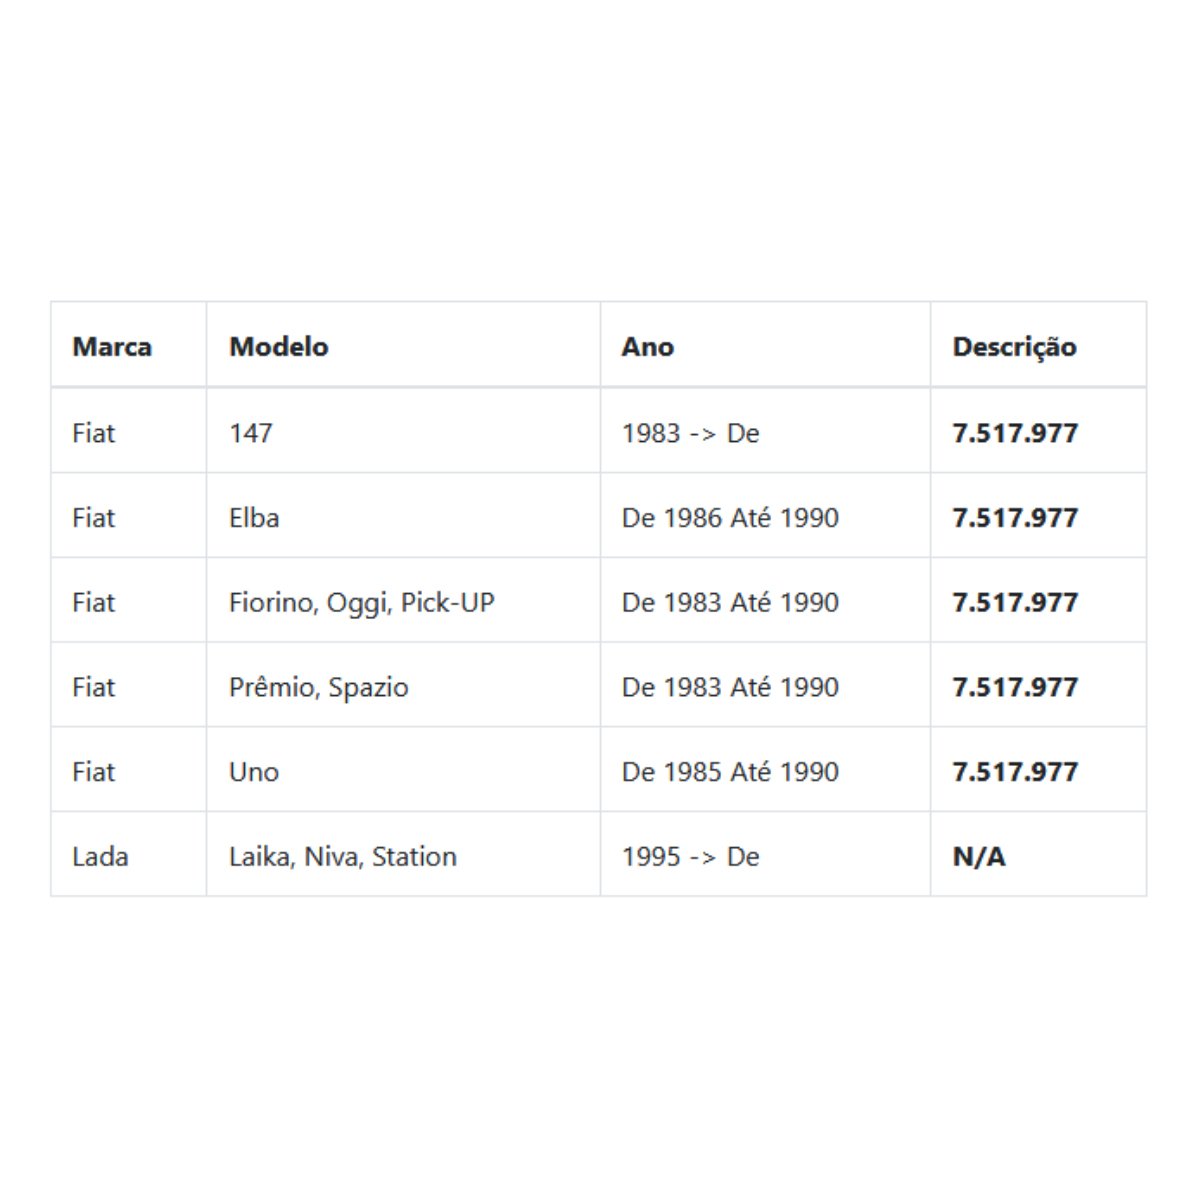
Task: Click the De 1986 Até 1990 cell
Action: coord(765,516)
